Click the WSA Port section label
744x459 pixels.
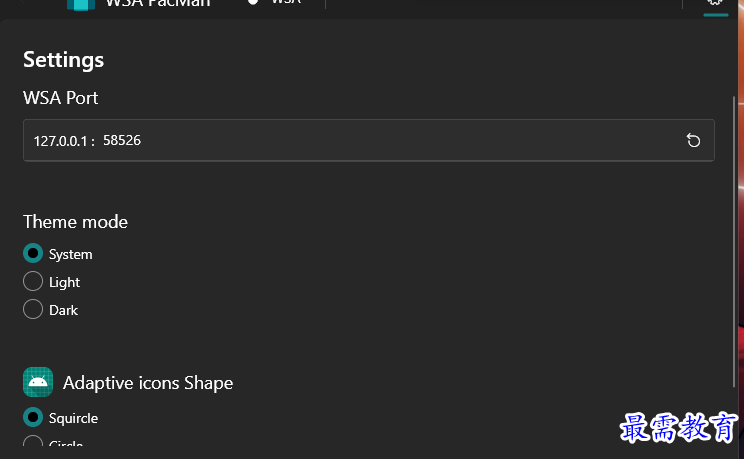click(60, 98)
